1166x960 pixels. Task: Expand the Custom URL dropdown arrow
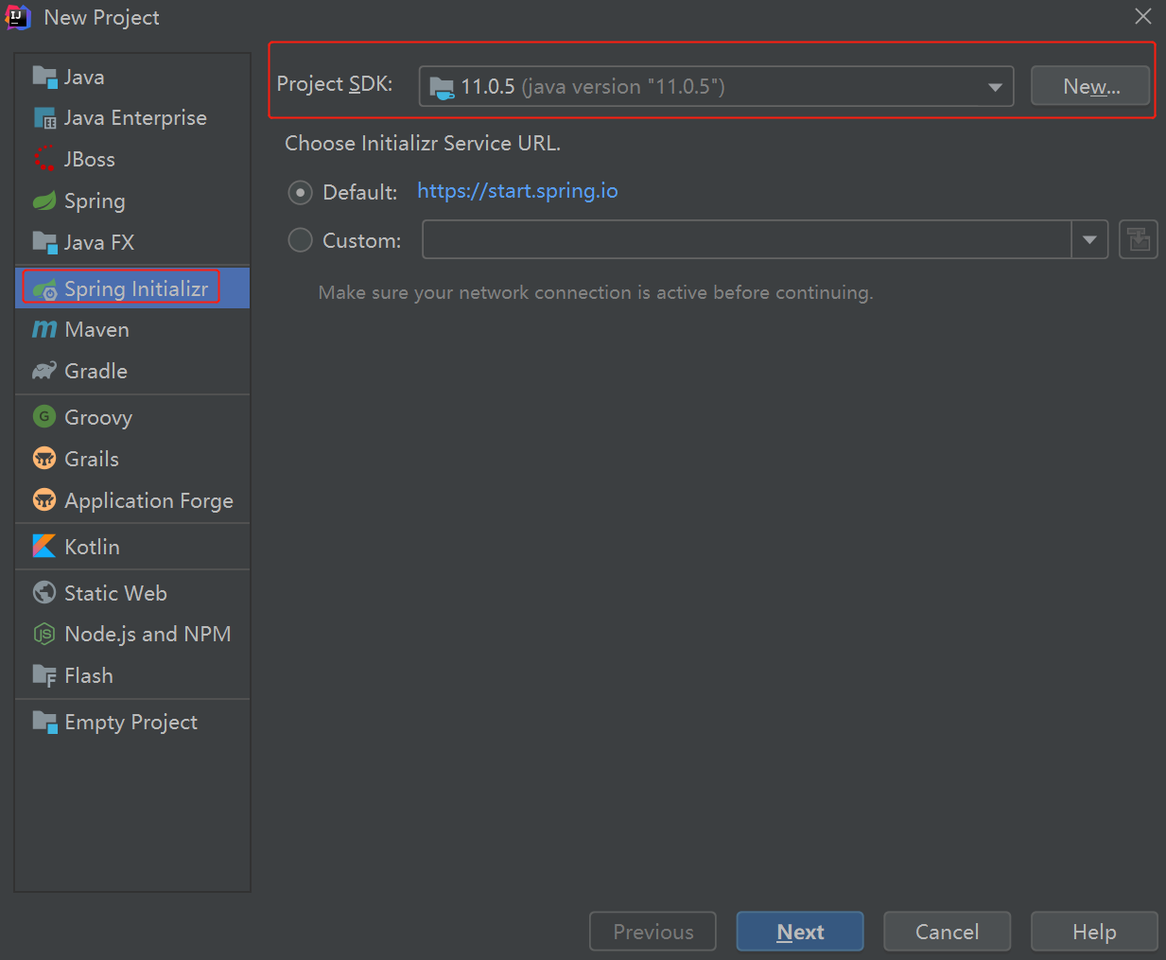tap(1089, 240)
